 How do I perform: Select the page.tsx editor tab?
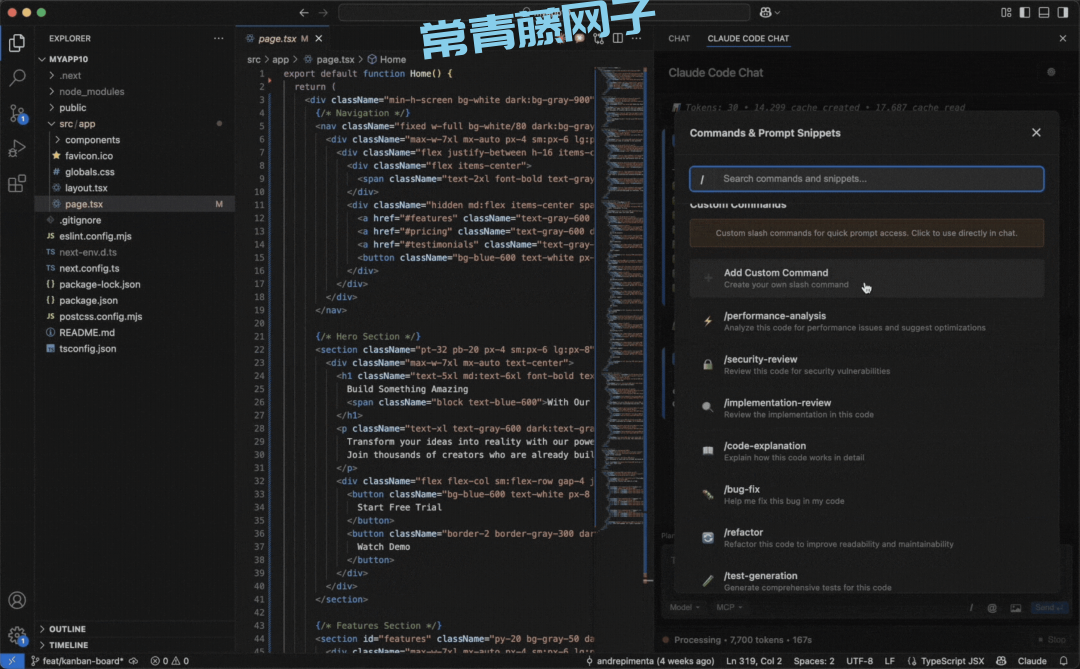(277, 38)
